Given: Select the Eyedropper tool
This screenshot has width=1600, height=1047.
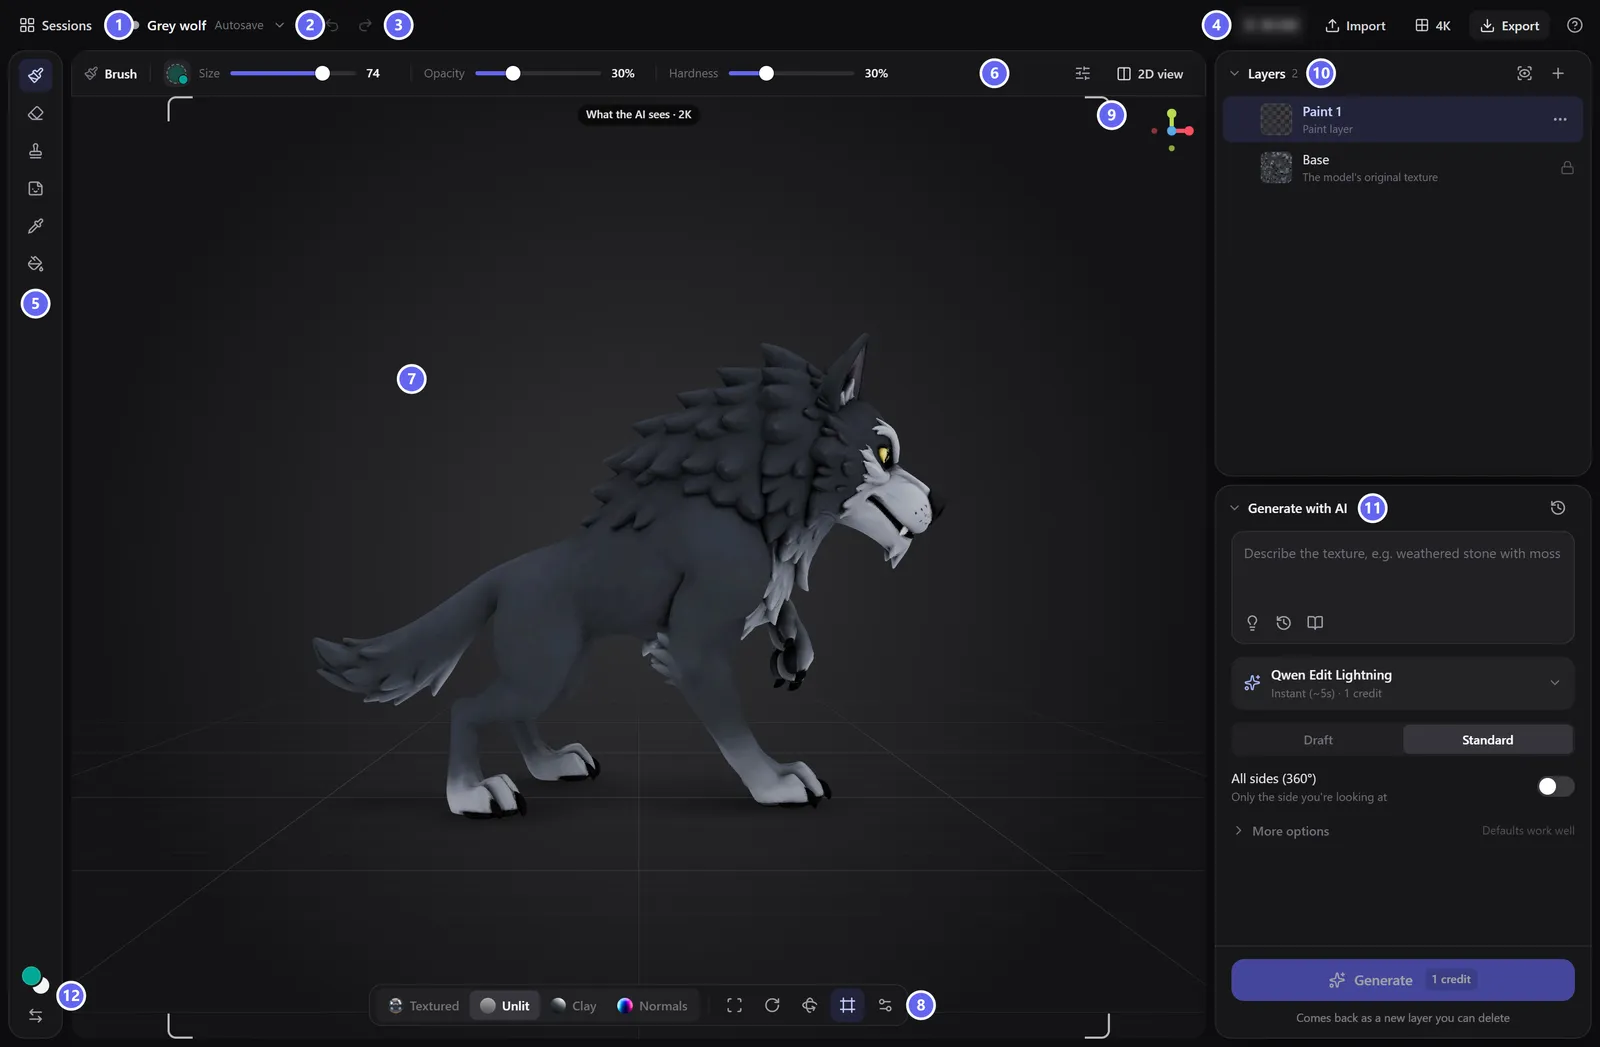Looking at the screenshot, I should click(36, 226).
